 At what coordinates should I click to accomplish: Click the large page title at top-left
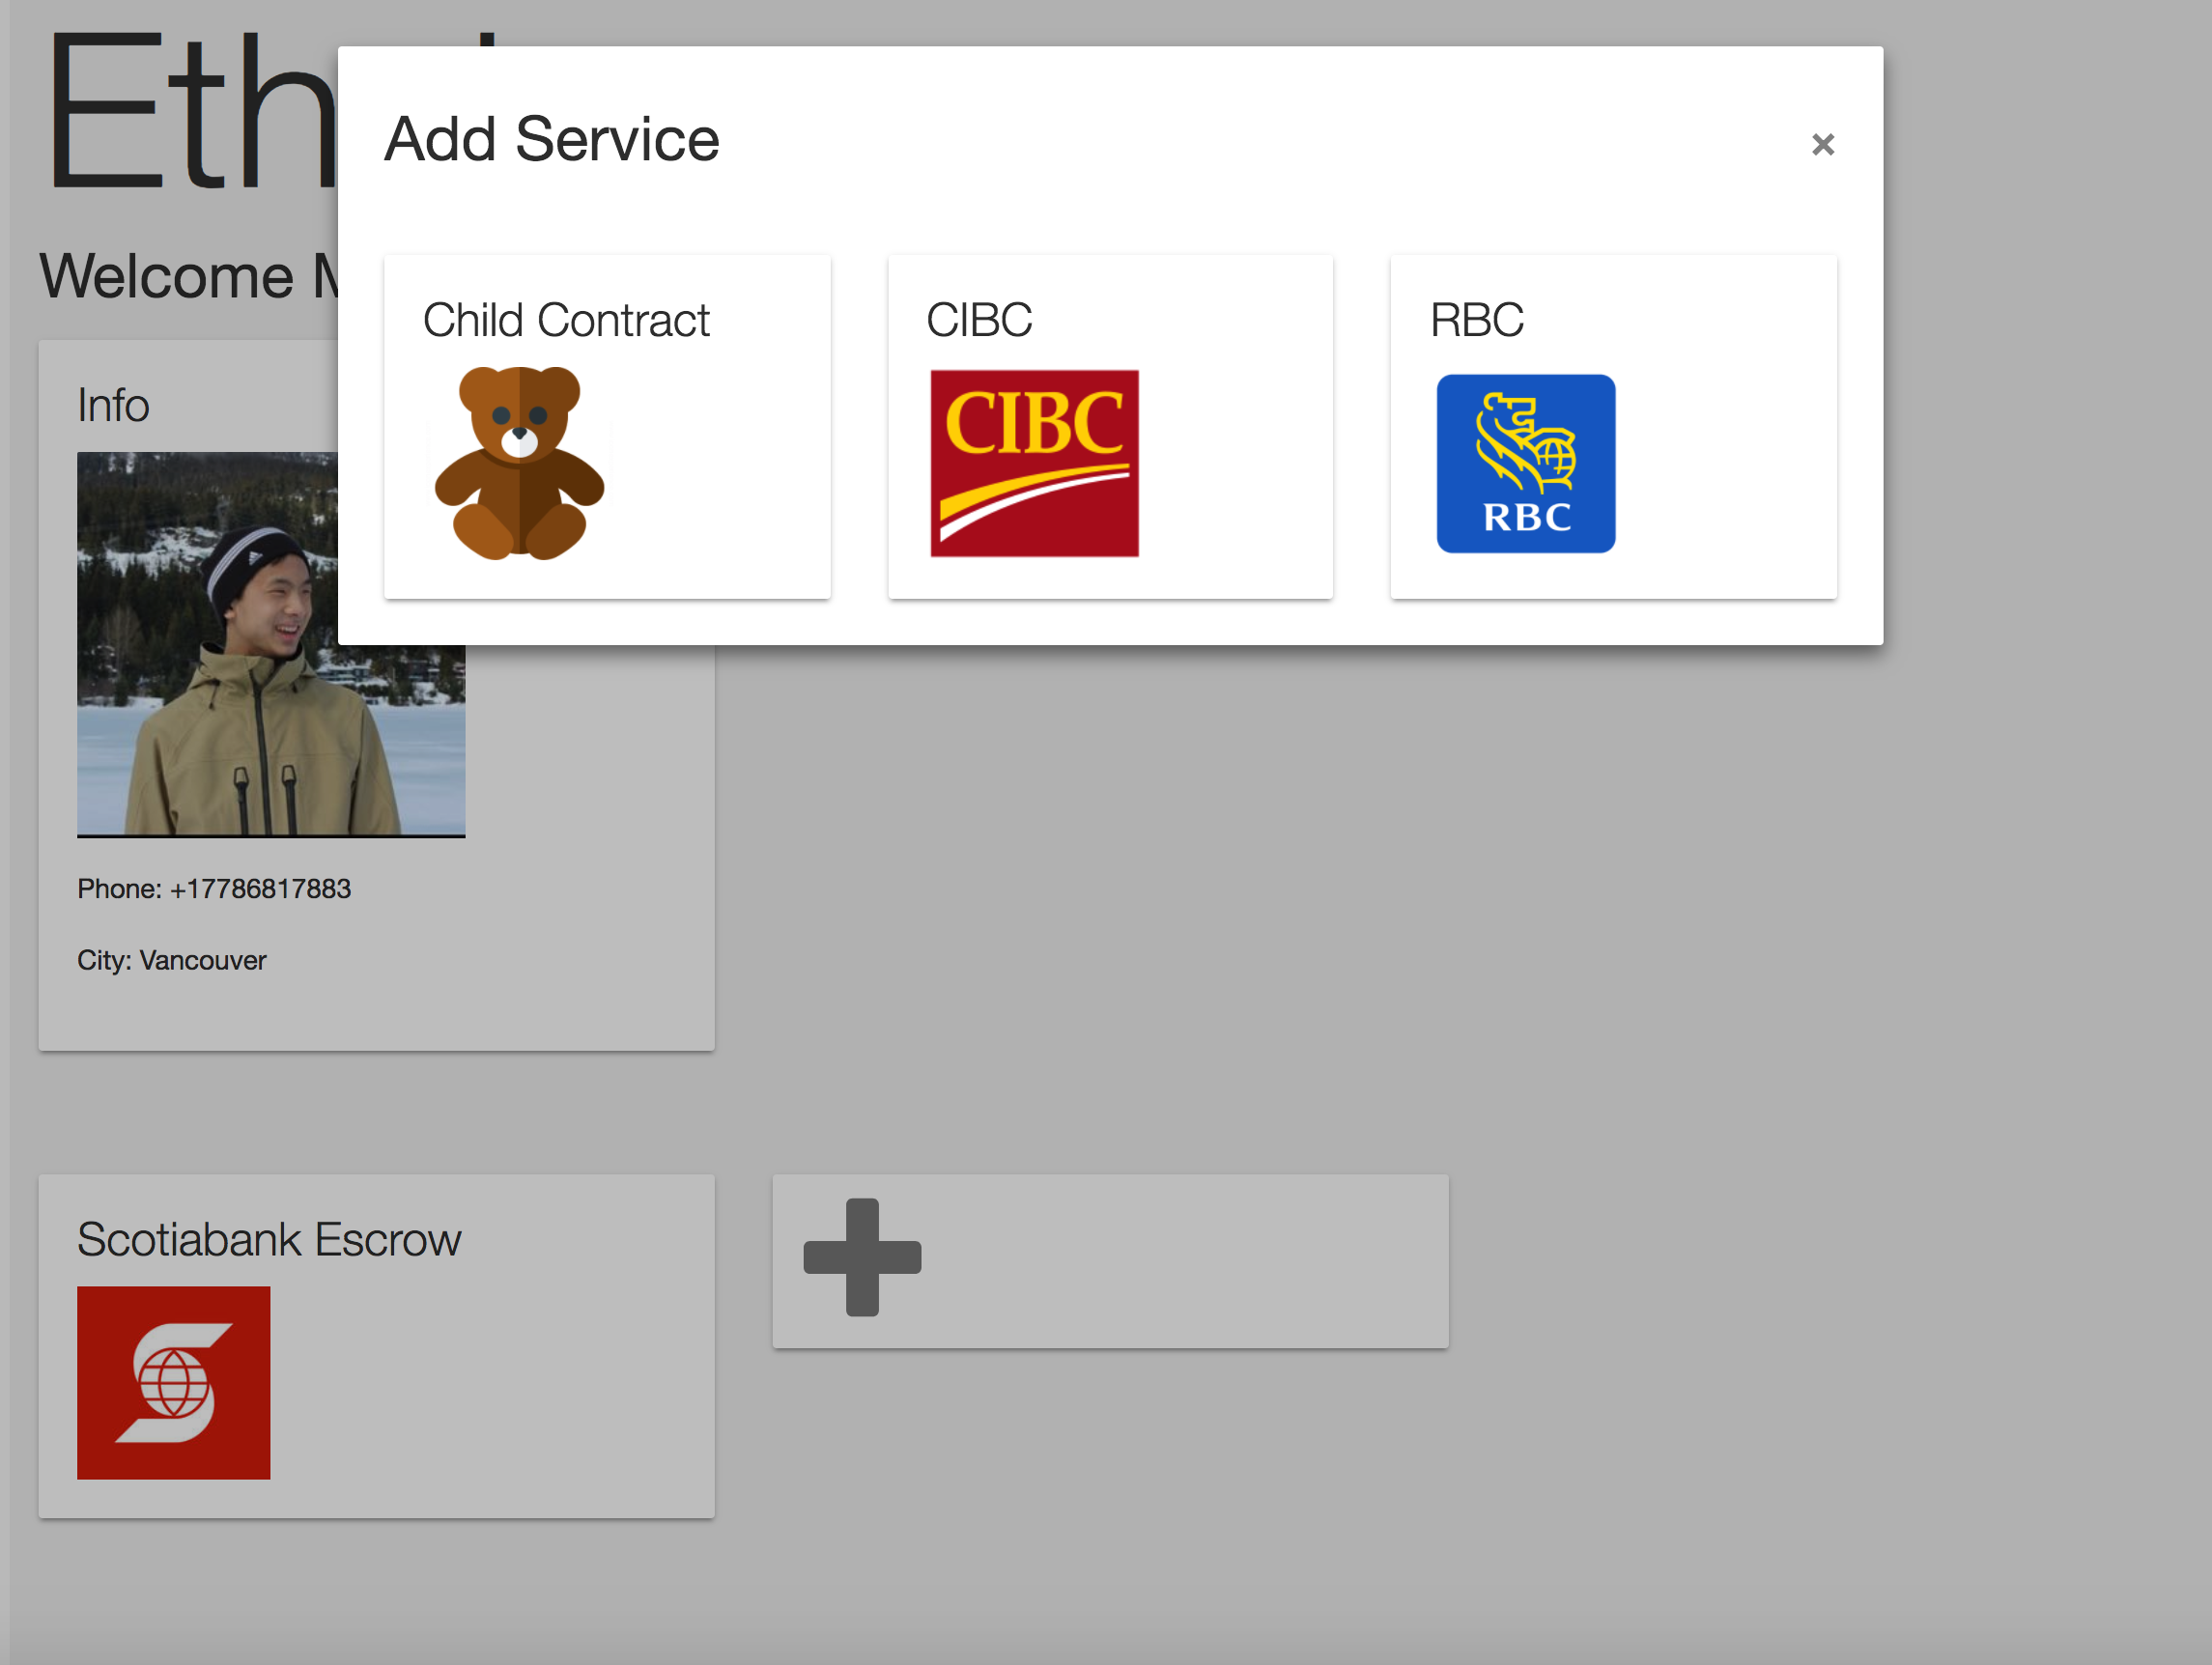[190, 110]
